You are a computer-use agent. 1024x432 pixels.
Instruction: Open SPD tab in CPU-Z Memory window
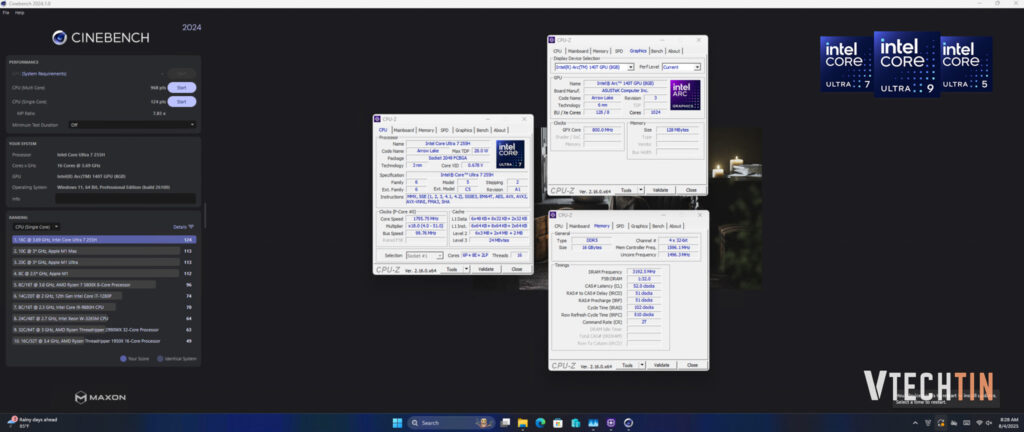point(619,226)
